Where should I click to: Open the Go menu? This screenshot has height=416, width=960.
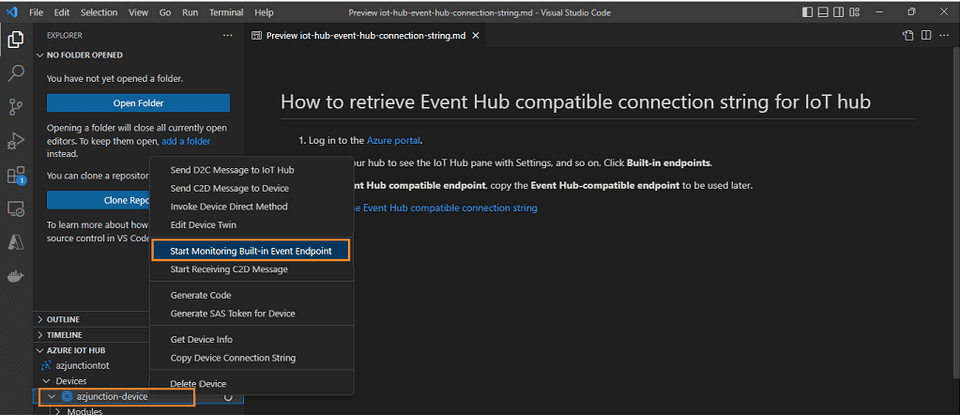coord(165,12)
